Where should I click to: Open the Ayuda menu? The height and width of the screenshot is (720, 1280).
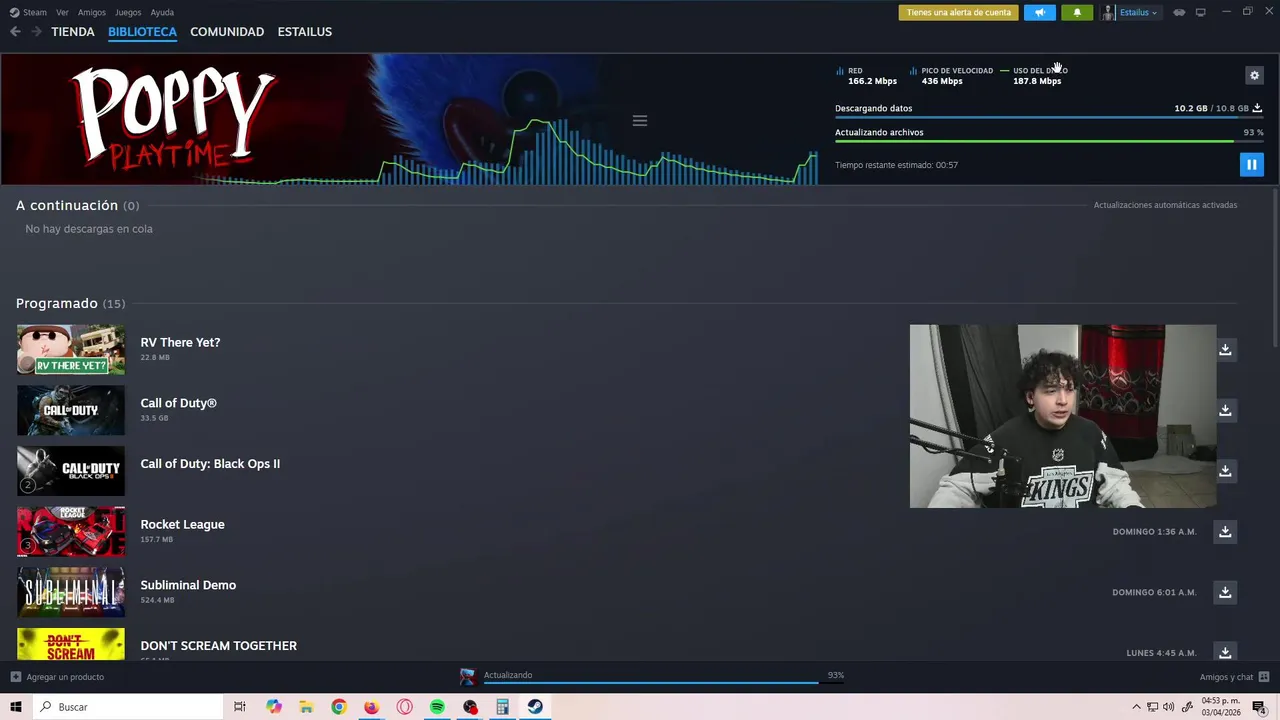(x=162, y=12)
